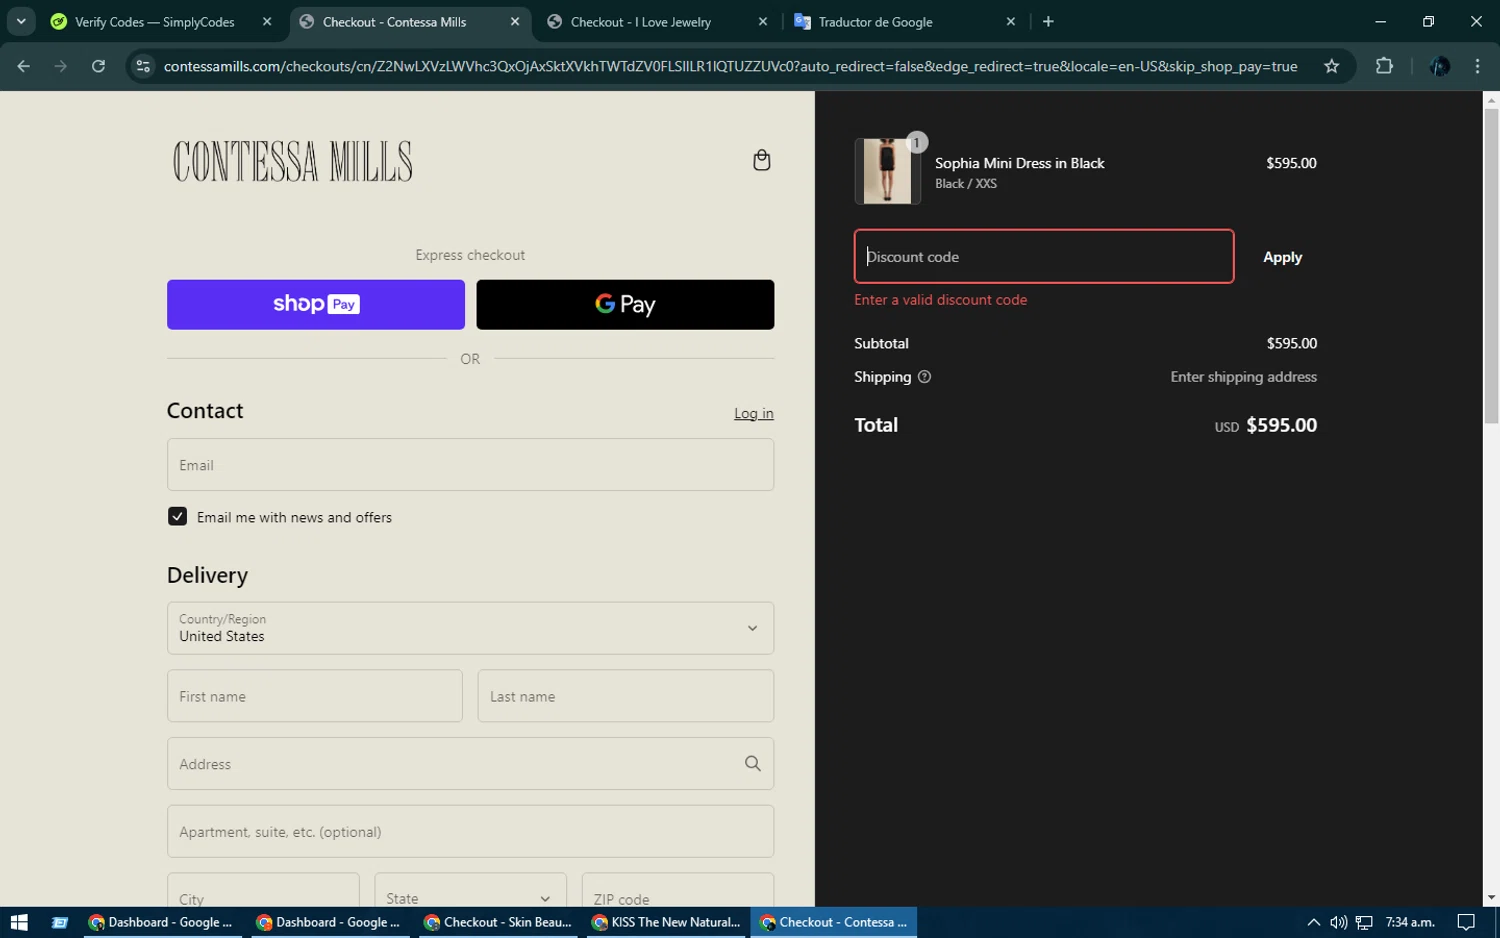Image resolution: width=1500 pixels, height=938 pixels.
Task: Open the Chrome three-dot menu
Action: pos(1477,66)
